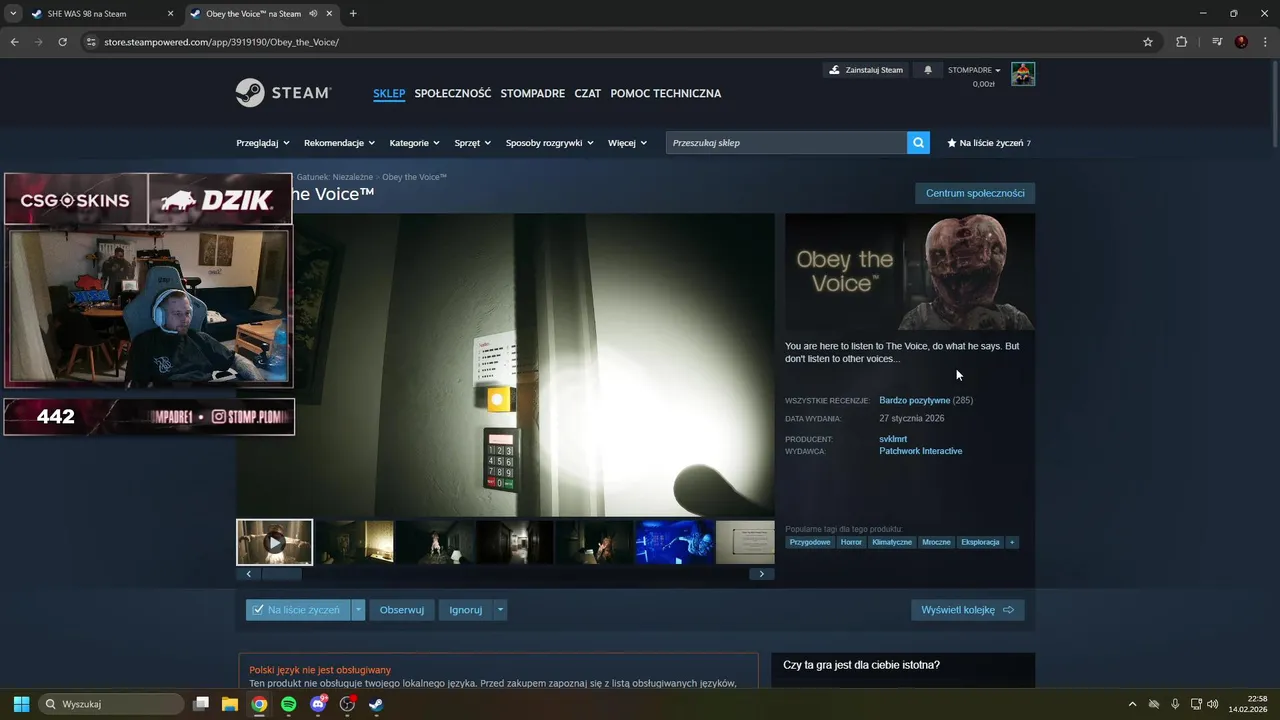Image resolution: width=1280 pixels, height=720 pixels.
Task: Bookmark this page with the star icon
Action: (1148, 42)
